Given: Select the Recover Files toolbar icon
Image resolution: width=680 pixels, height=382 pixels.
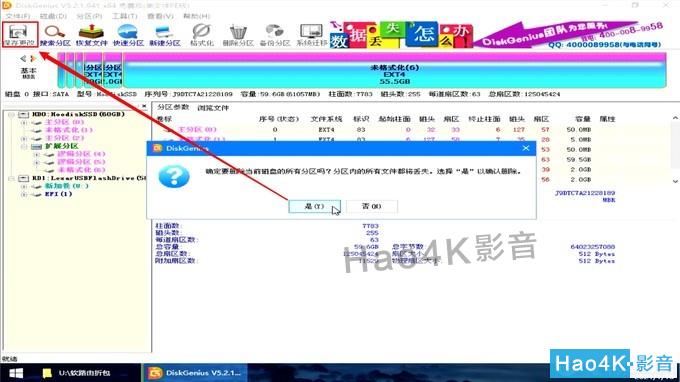Looking at the screenshot, I should coord(92,35).
